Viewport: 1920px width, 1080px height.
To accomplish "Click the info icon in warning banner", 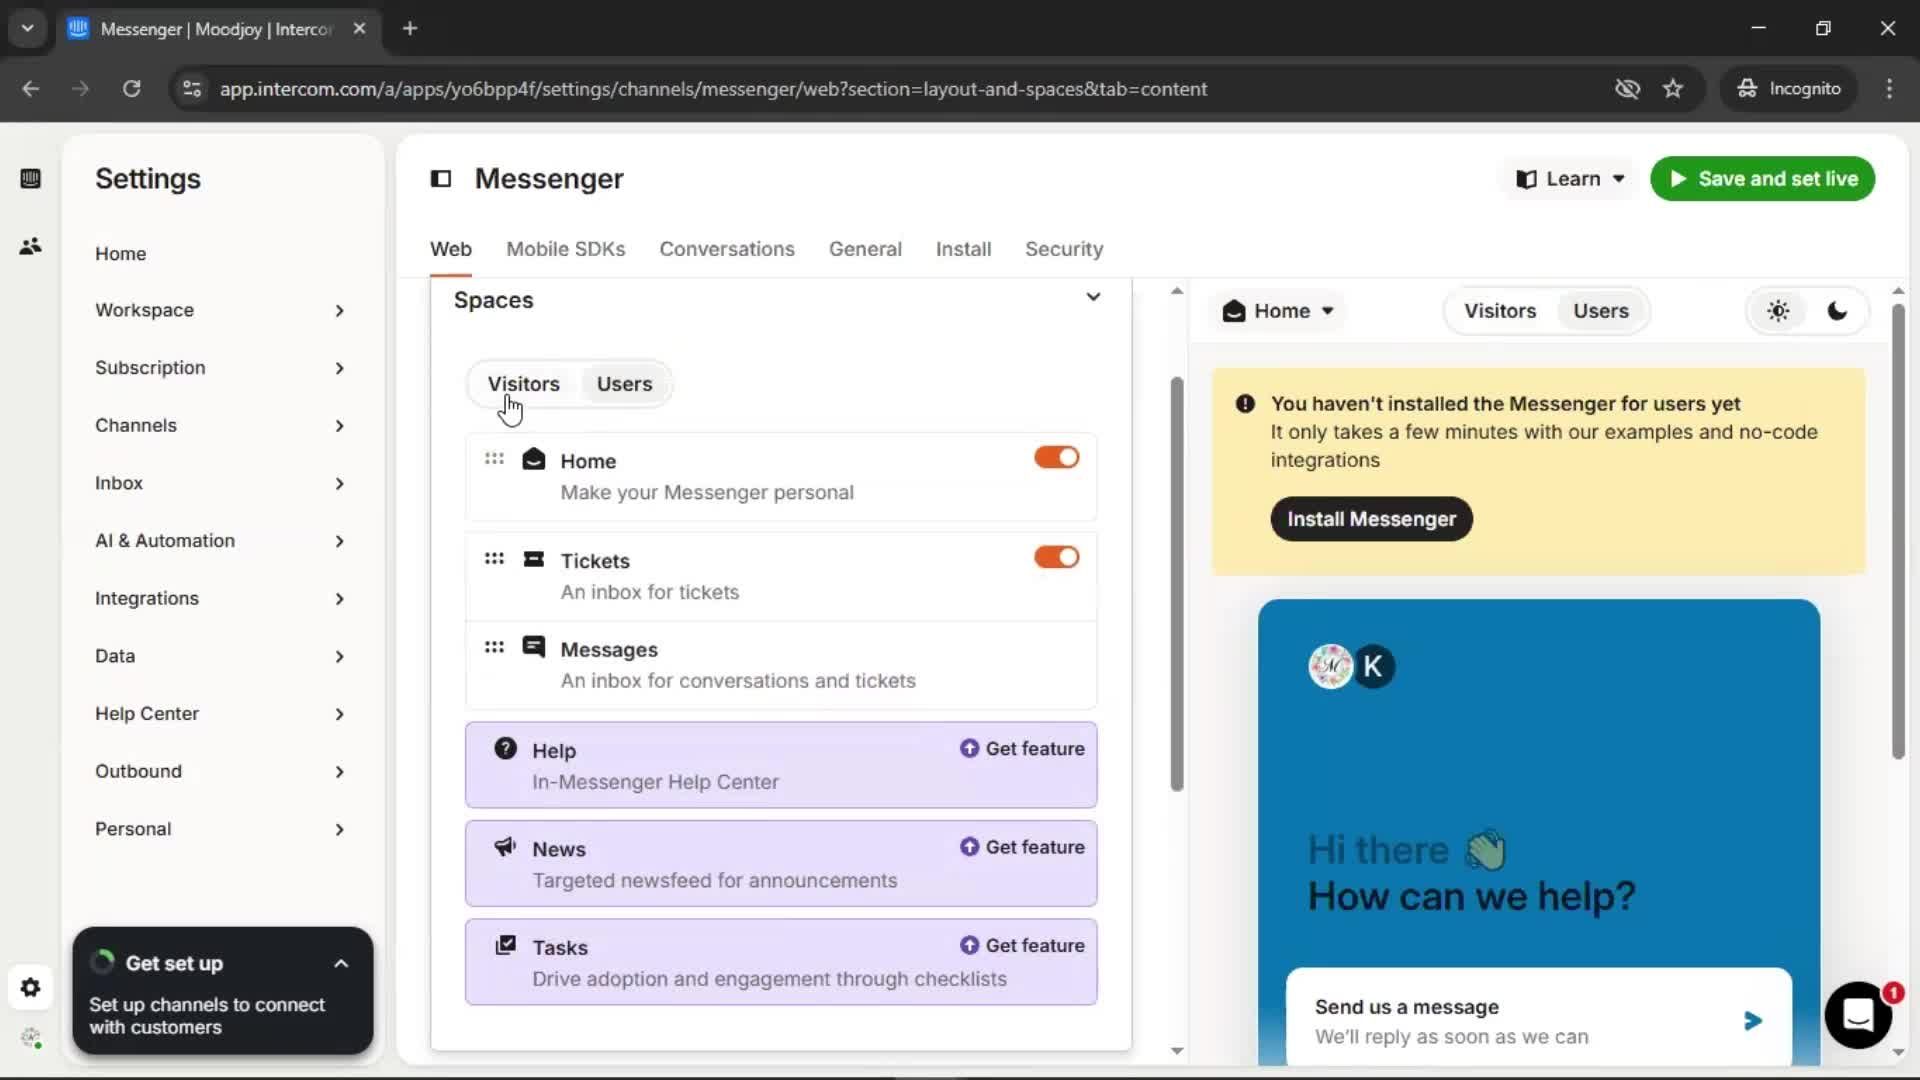I will [1245, 404].
